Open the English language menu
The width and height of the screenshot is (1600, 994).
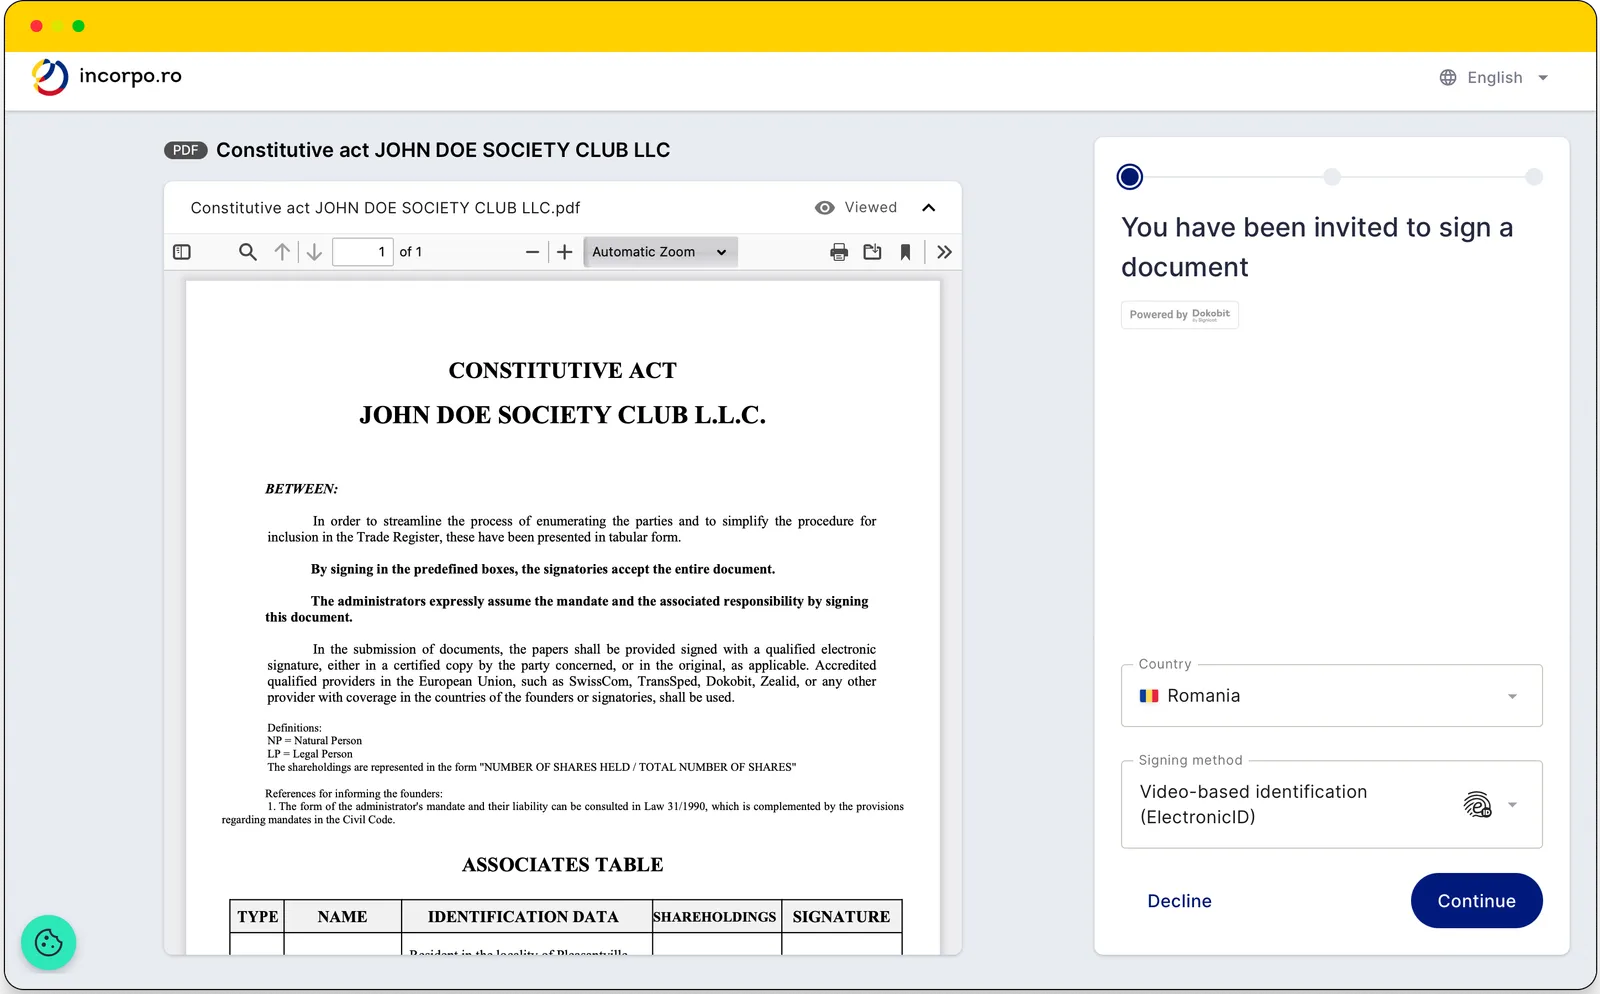pos(1494,78)
